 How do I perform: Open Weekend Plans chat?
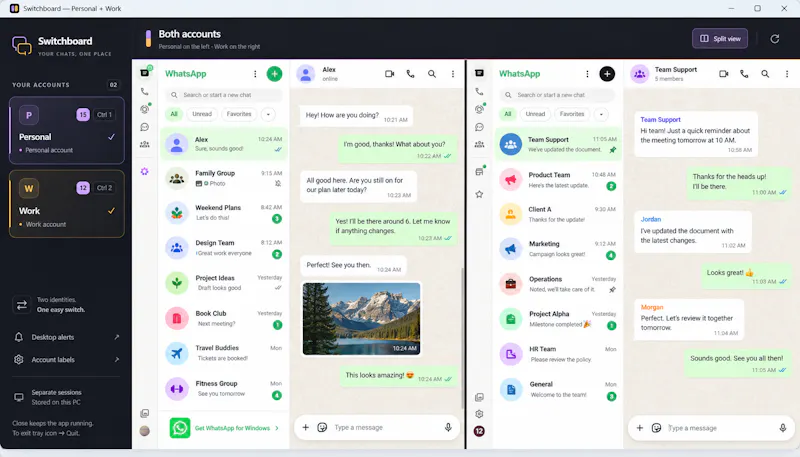point(224,213)
